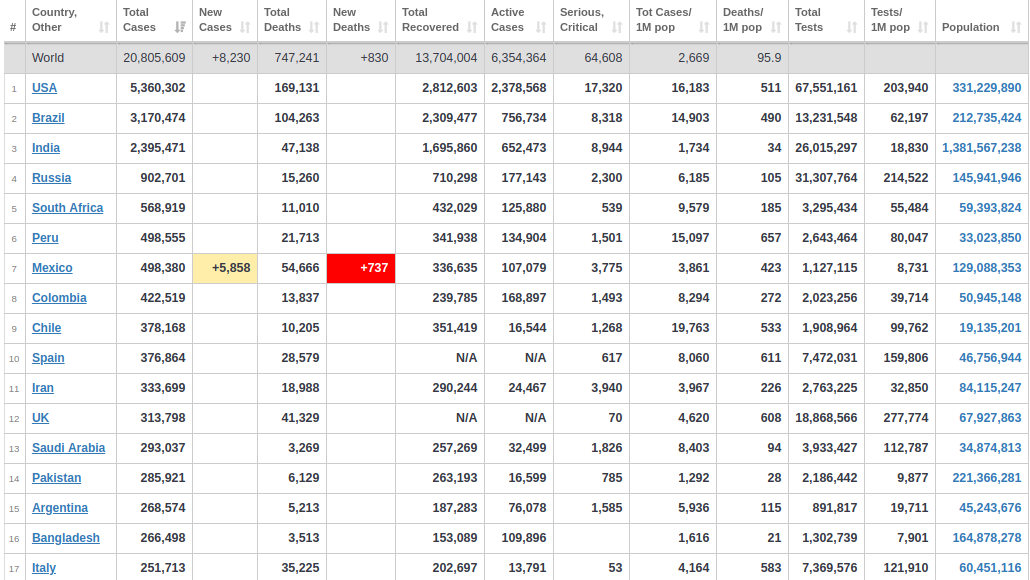Open Italy population link 60,451,116

tap(990, 568)
